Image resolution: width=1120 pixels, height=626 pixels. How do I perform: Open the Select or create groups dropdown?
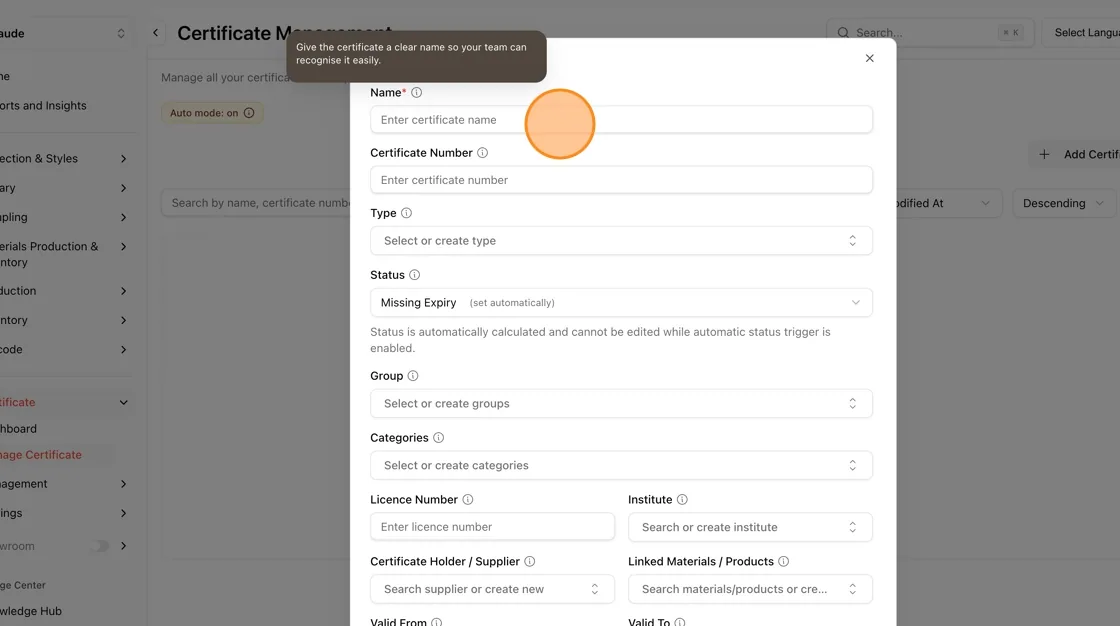(621, 404)
